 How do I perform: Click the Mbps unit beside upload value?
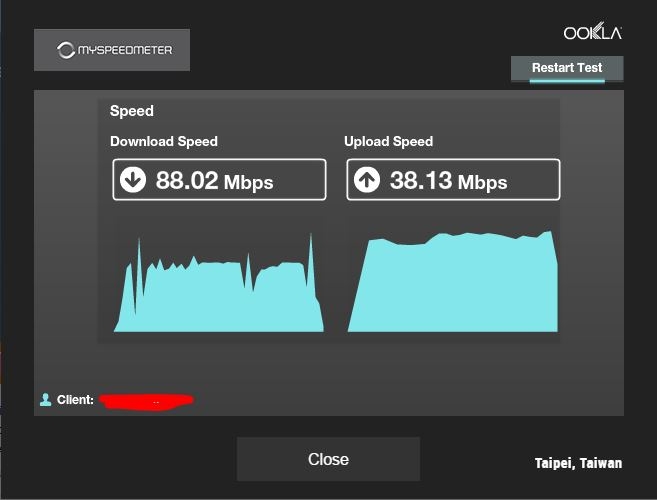(482, 183)
